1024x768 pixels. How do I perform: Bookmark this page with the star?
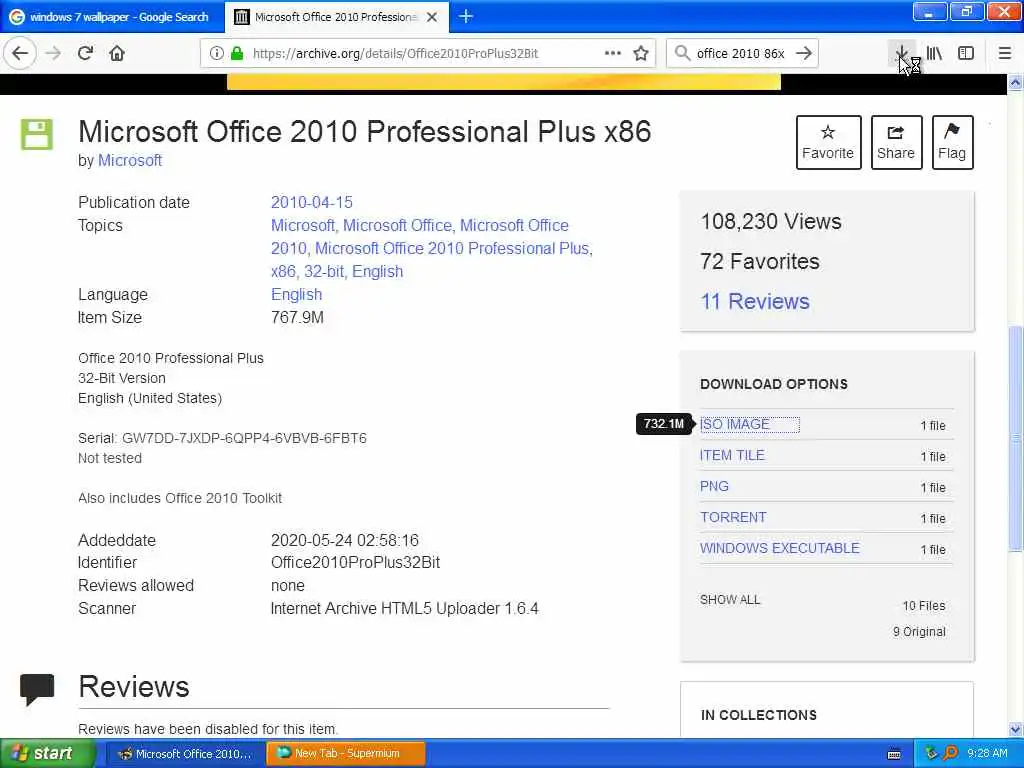(x=641, y=54)
